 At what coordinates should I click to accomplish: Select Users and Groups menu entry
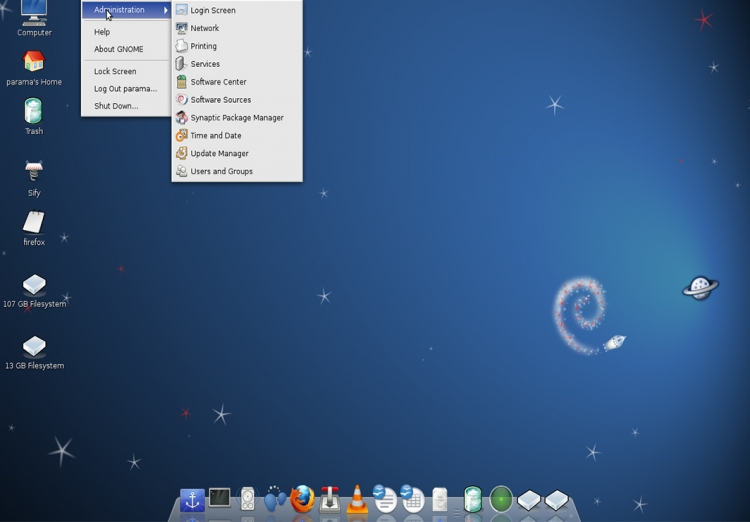click(x=221, y=172)
